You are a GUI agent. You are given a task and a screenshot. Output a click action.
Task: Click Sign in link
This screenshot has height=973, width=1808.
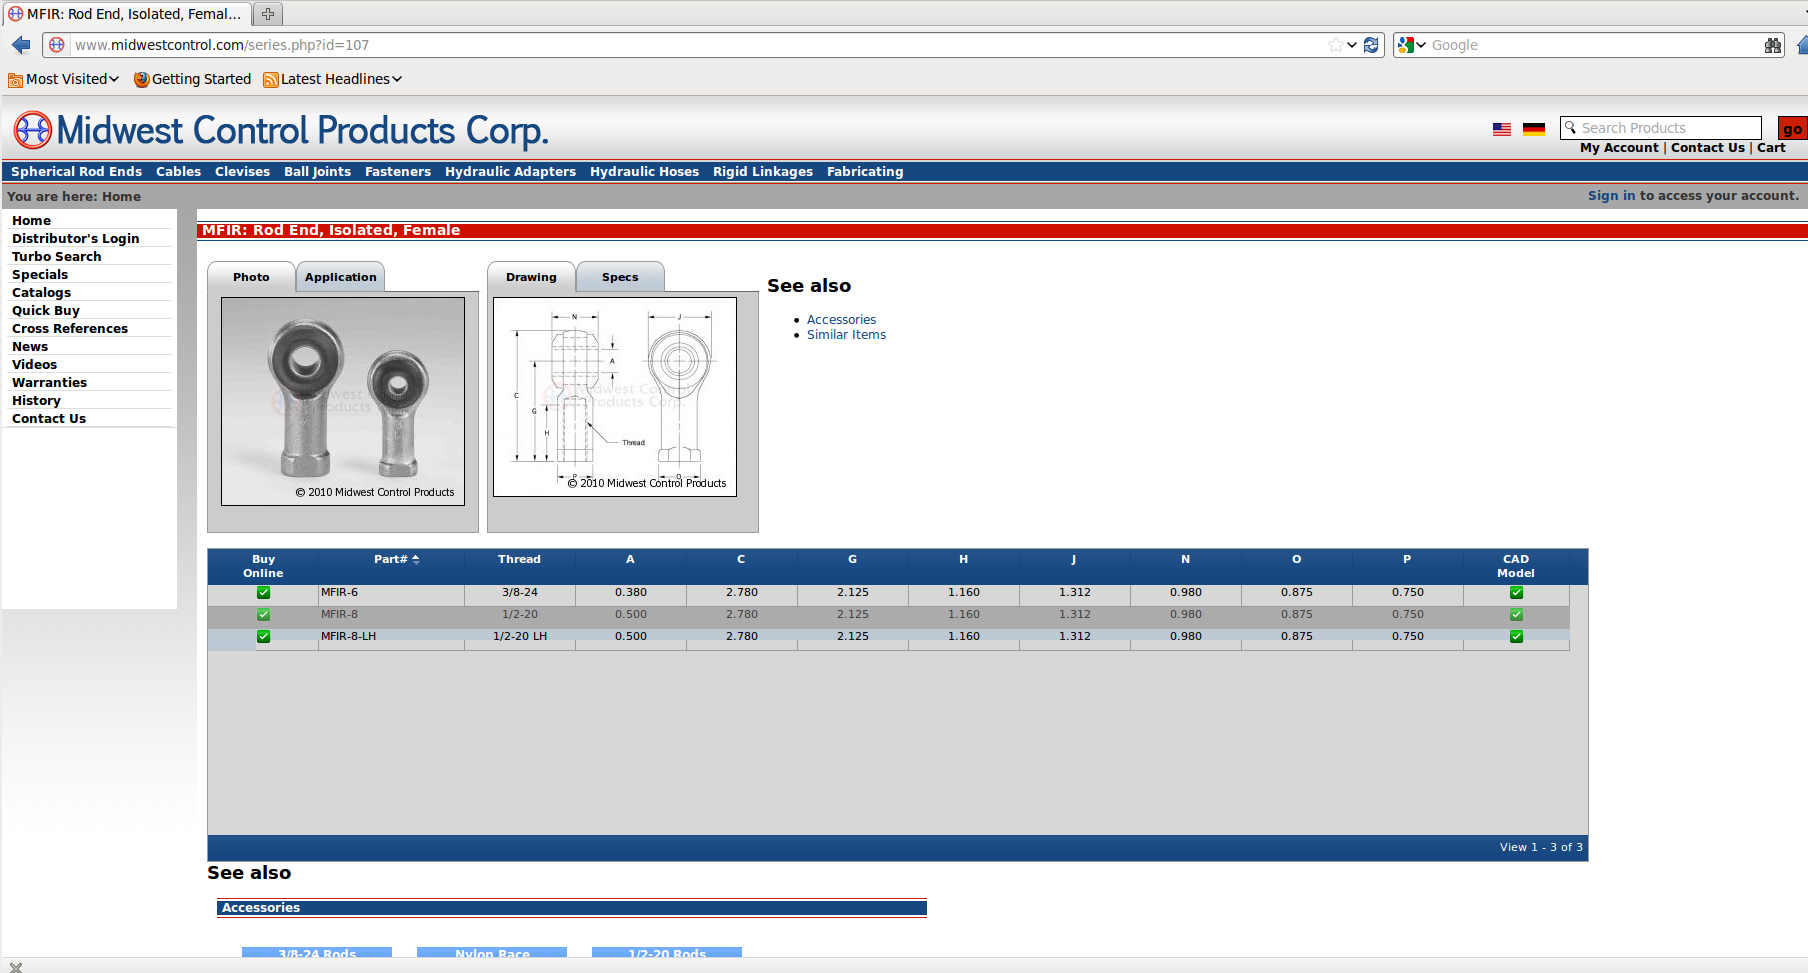(1611, 196)
